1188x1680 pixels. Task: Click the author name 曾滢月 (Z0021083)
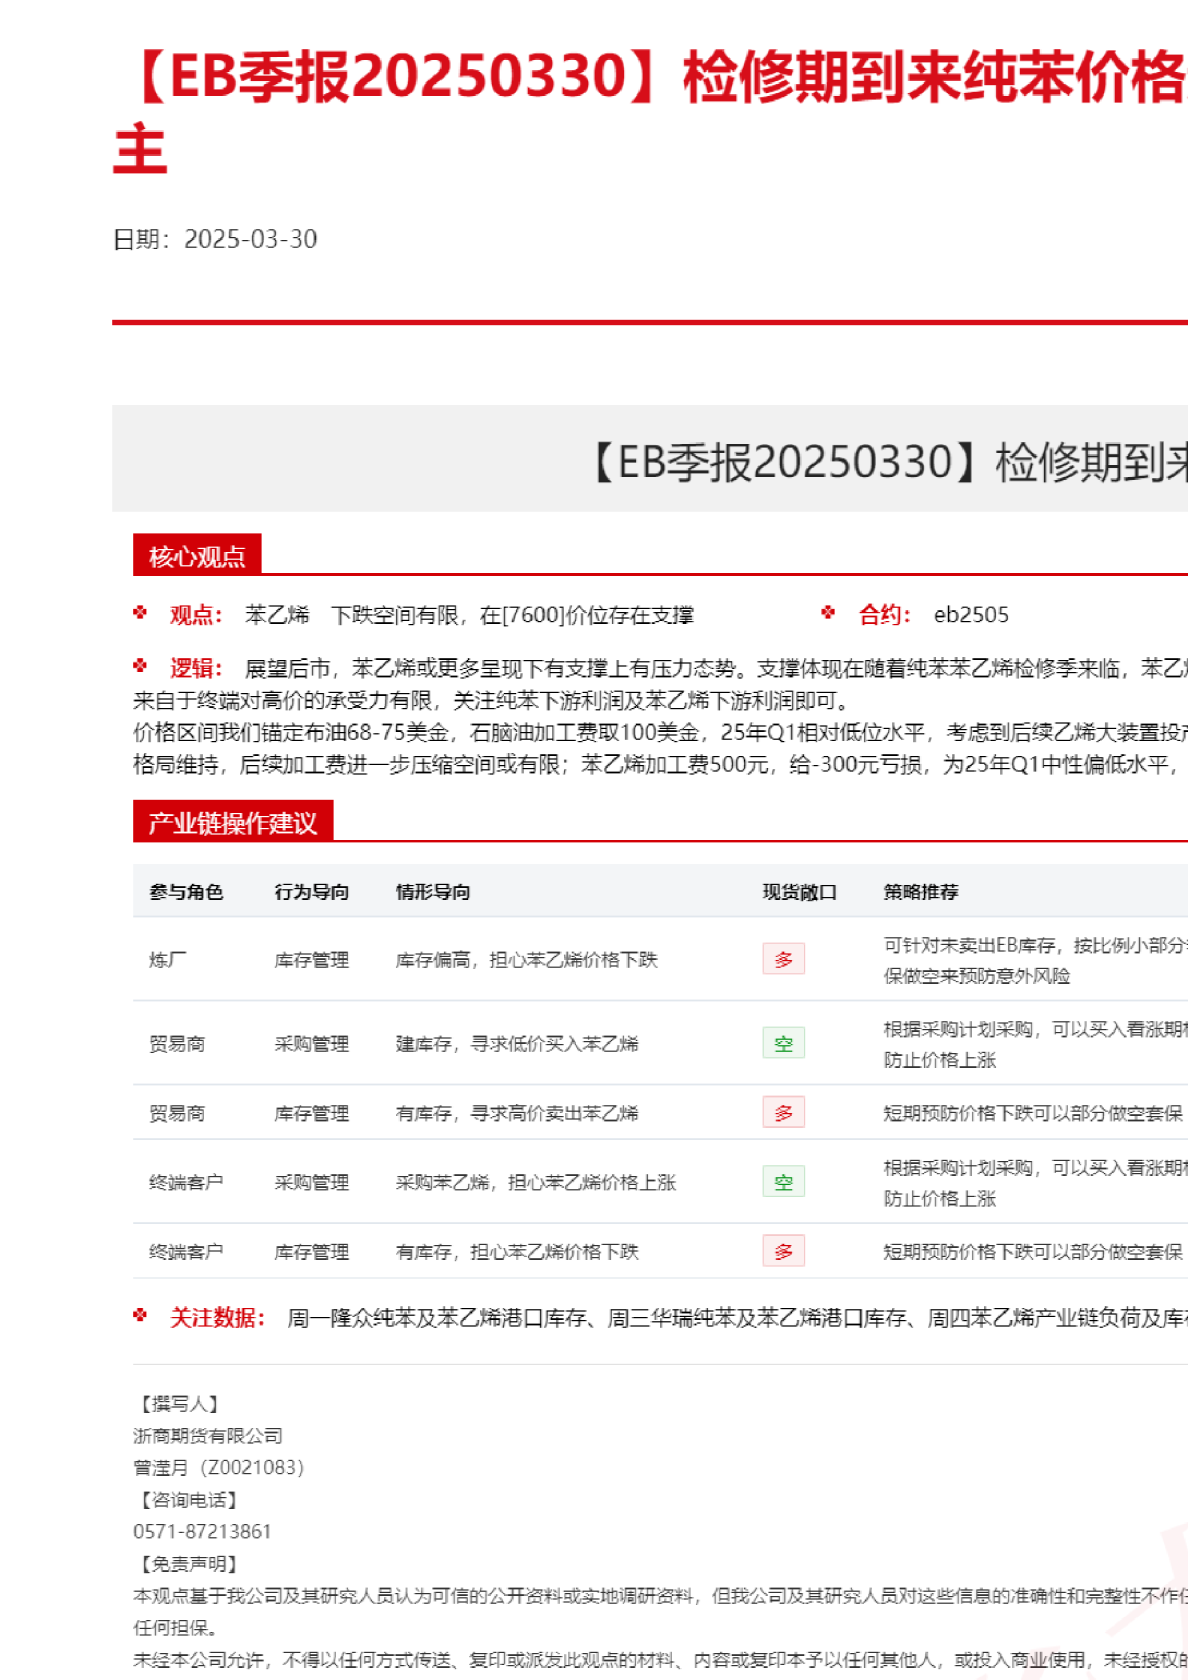218,1467
